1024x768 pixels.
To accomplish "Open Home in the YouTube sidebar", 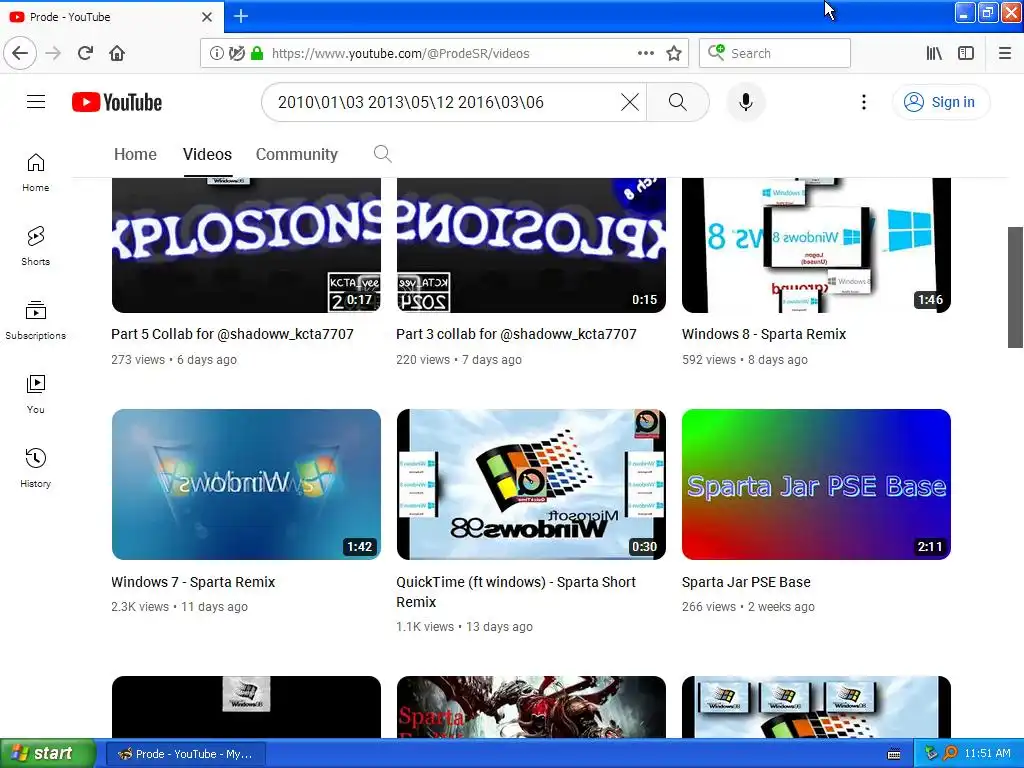I will [36, 172].
